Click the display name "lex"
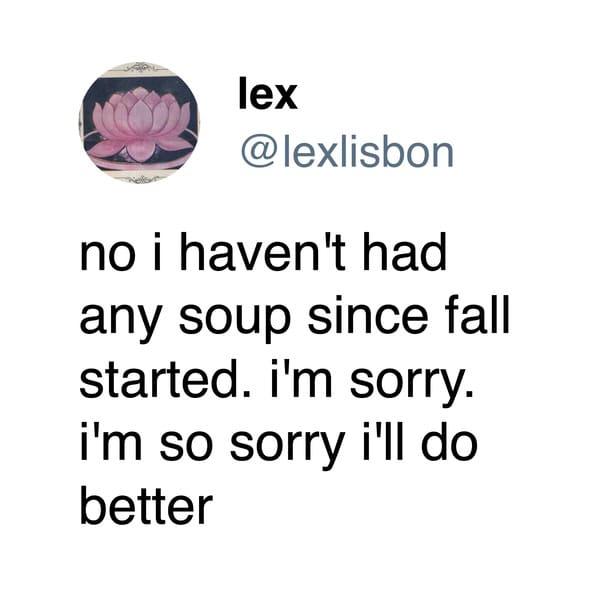 (268, 94)
